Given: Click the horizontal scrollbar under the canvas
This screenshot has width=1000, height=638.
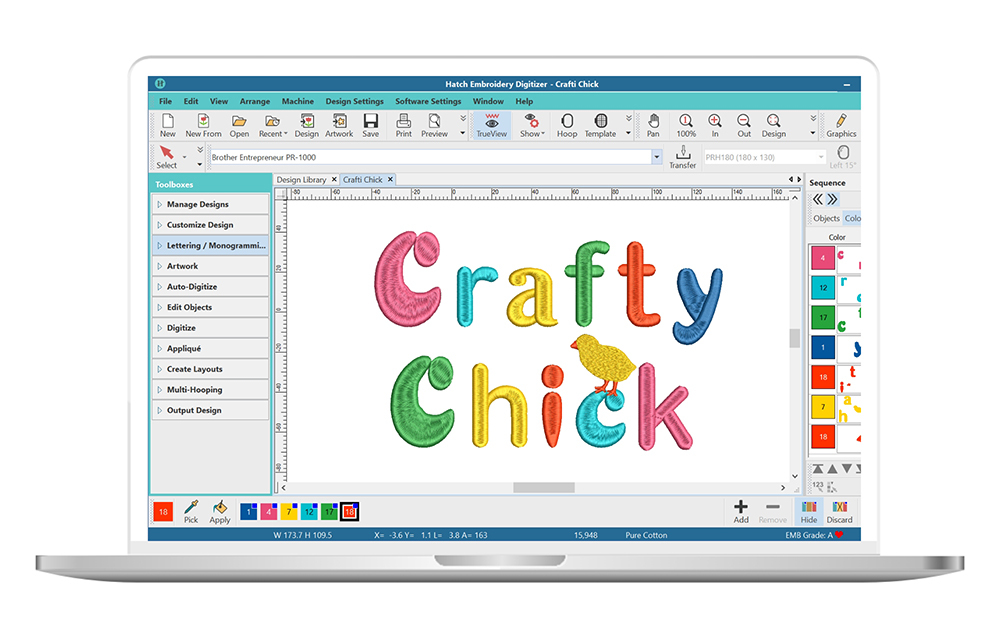Looking at the screenshot, I should point(544,488).
